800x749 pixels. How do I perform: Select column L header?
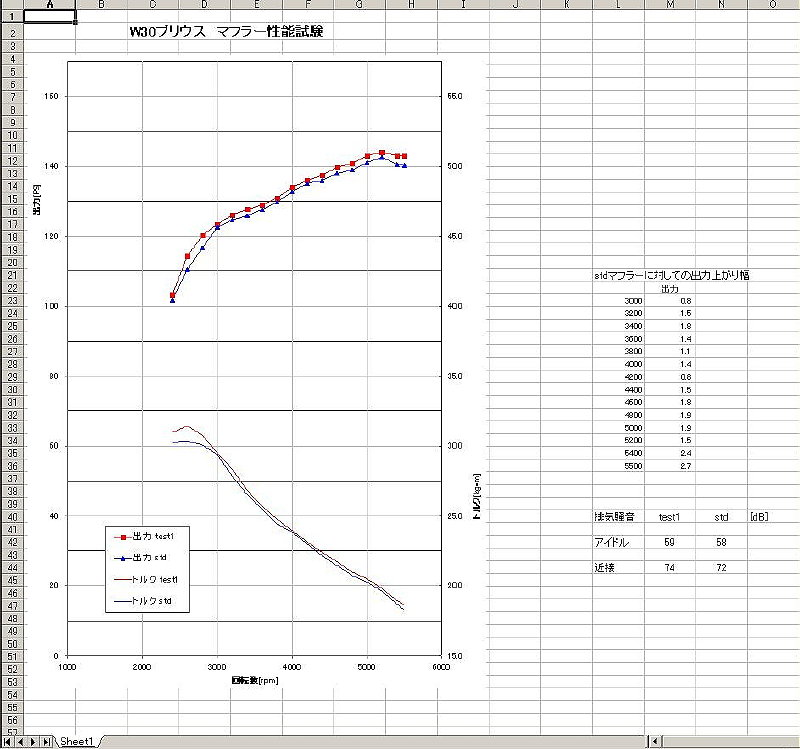point(618,5)
